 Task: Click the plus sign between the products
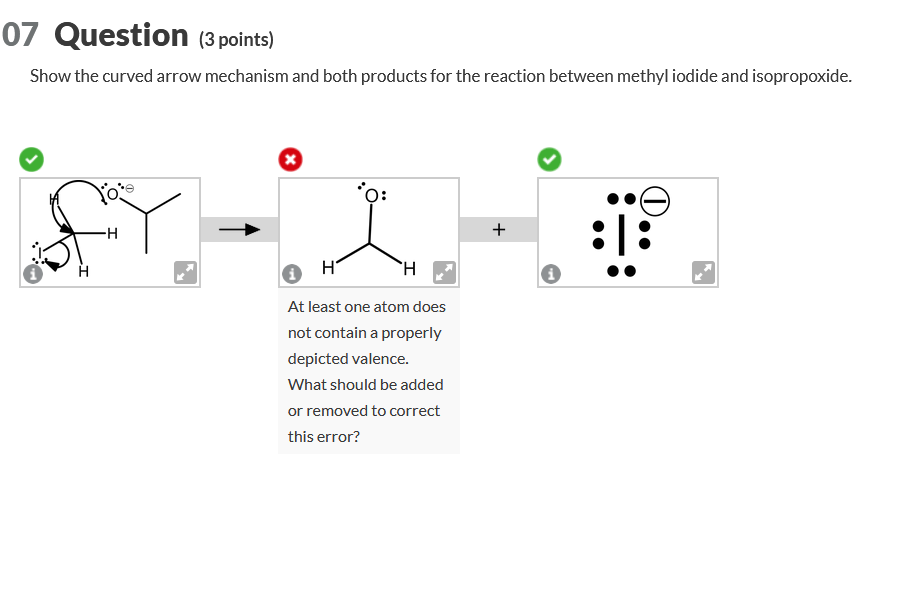tap(497, 228)
